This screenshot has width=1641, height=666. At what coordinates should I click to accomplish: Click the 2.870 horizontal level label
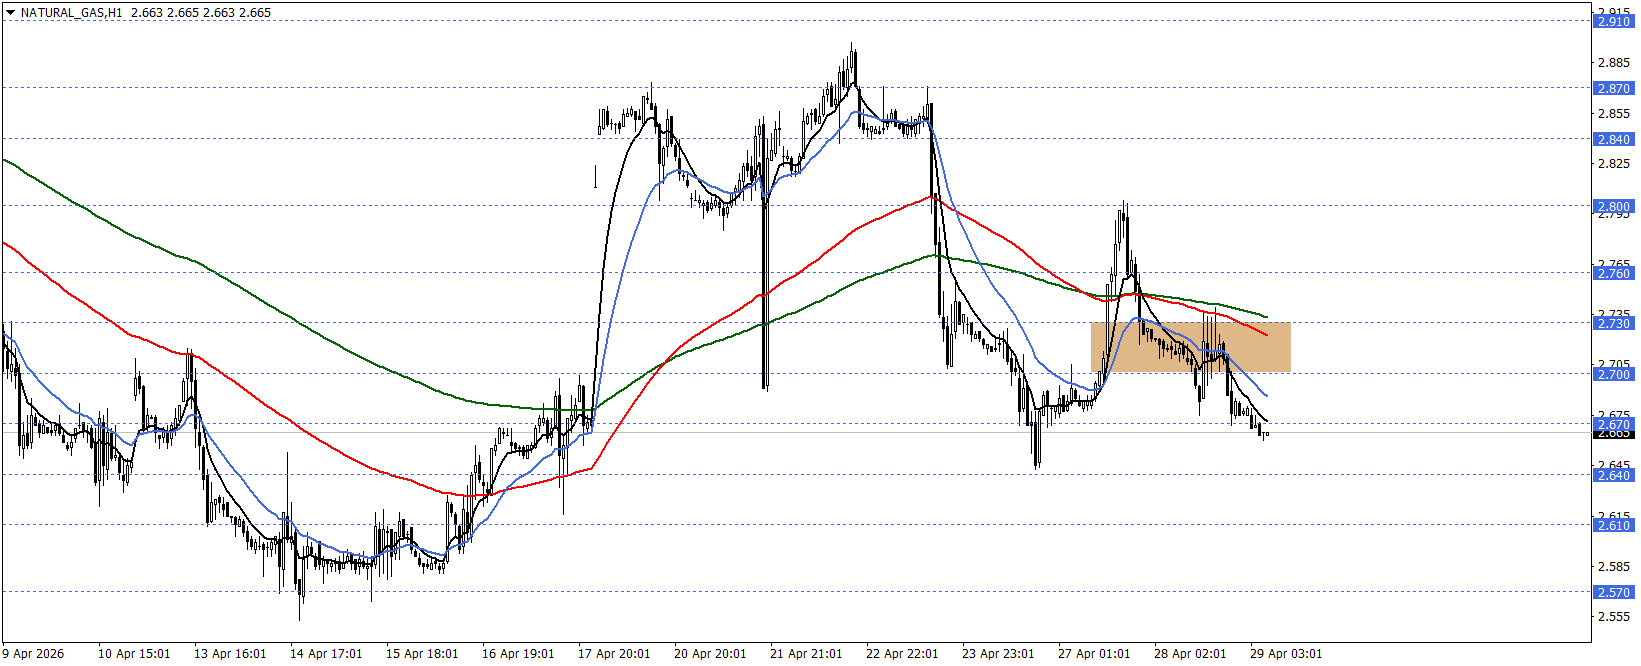[x=1613, y=88]
